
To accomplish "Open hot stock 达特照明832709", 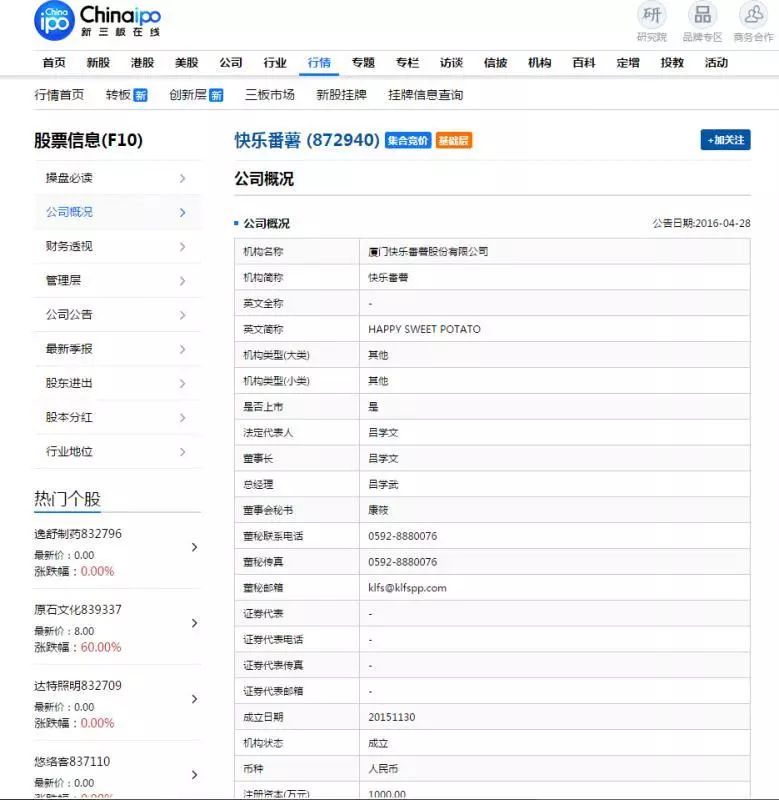I will pyautogui.click(x=78, y=686).
